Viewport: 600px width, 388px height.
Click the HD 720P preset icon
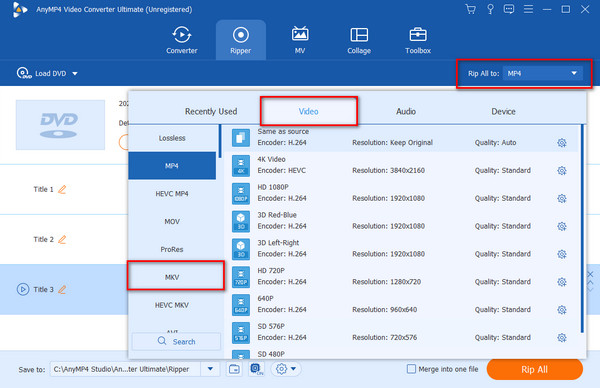[x=241, y=277]
